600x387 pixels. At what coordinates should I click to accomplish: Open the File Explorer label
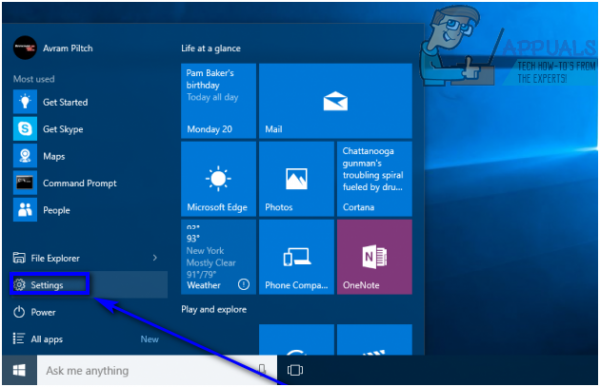(x=55, y=258)
